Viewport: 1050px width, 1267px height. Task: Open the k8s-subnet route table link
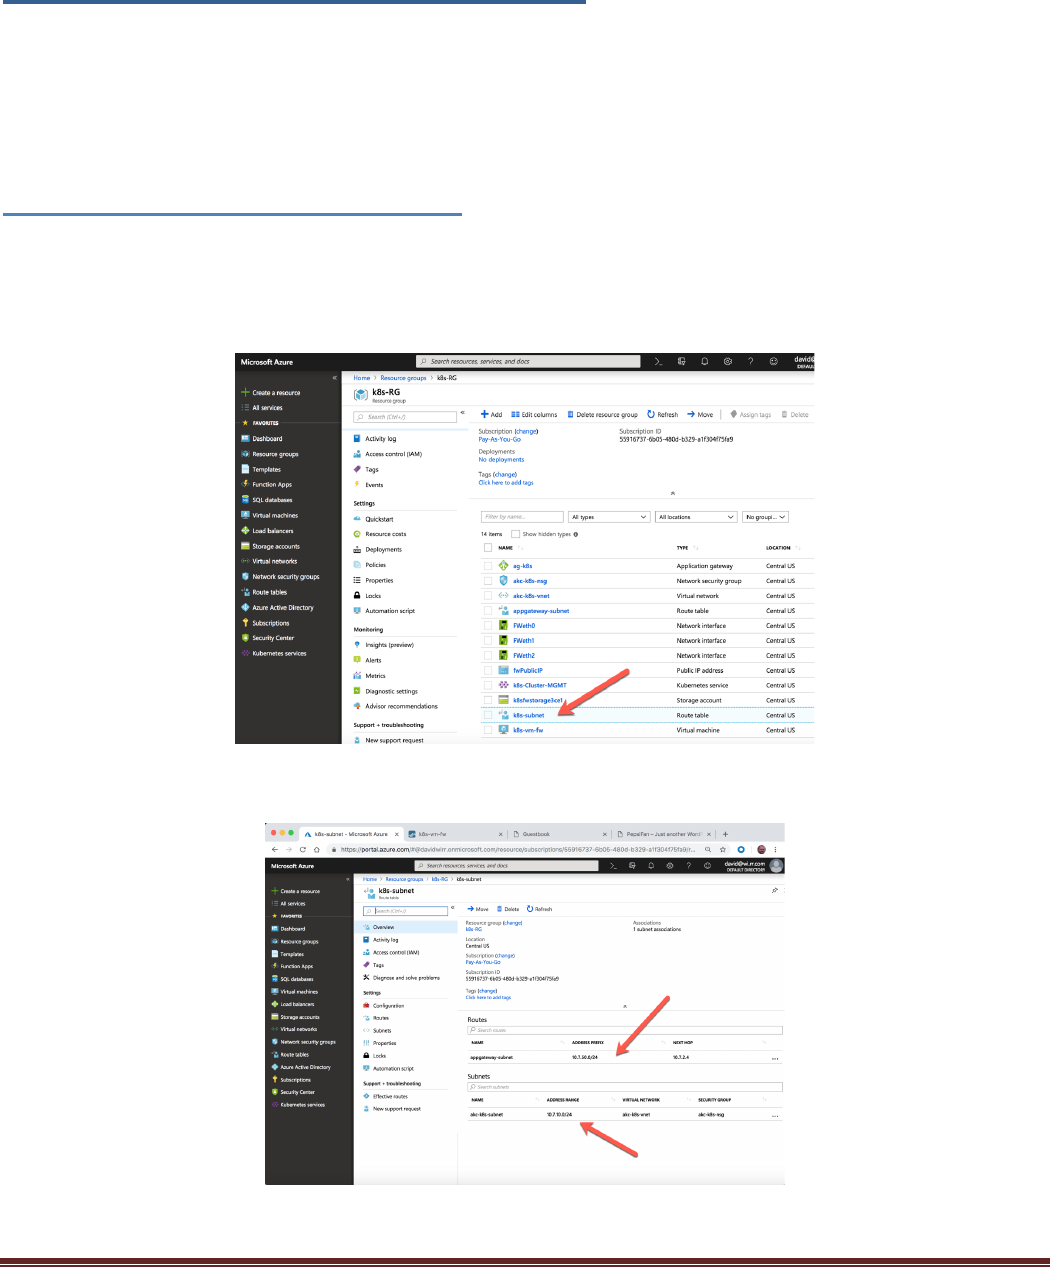point(529,716)
